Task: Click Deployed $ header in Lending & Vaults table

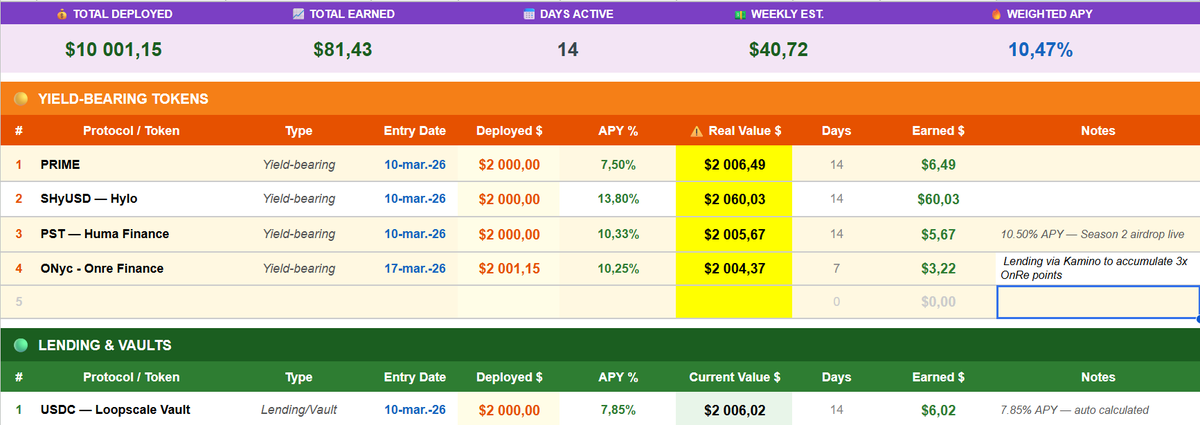Action: click(x=510, y=378)
